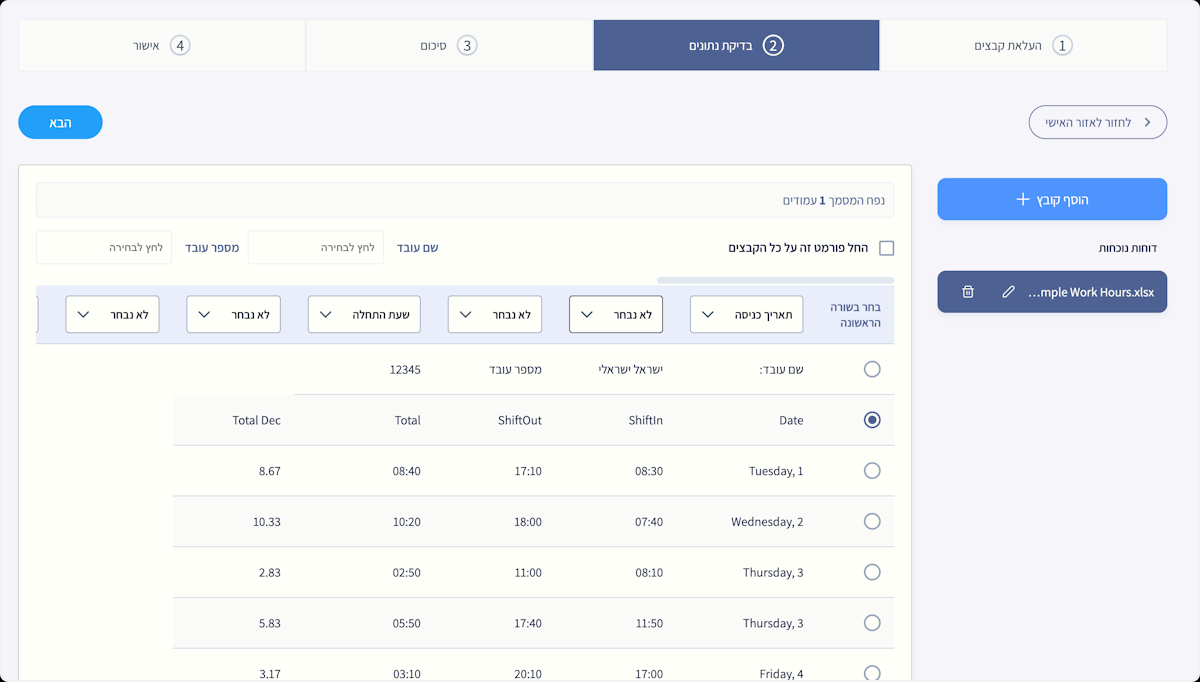Click step 3 circle icon
Viewport: 1200px width, 682px height.
coord(467,46)
